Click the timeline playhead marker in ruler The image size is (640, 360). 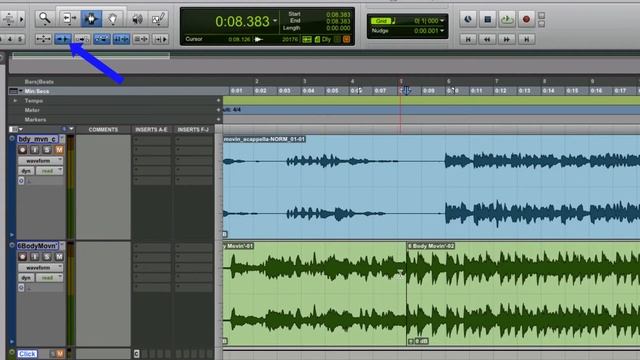[x=405, y=90]
